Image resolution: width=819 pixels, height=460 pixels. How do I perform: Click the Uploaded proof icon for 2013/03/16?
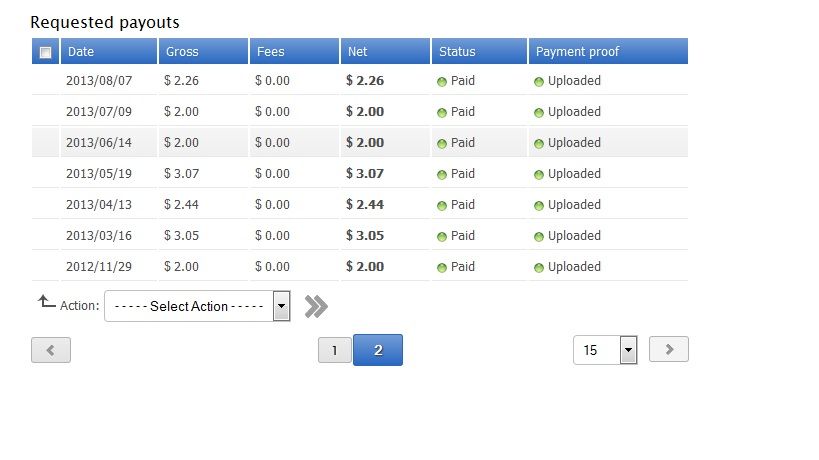tap(539, 237)
